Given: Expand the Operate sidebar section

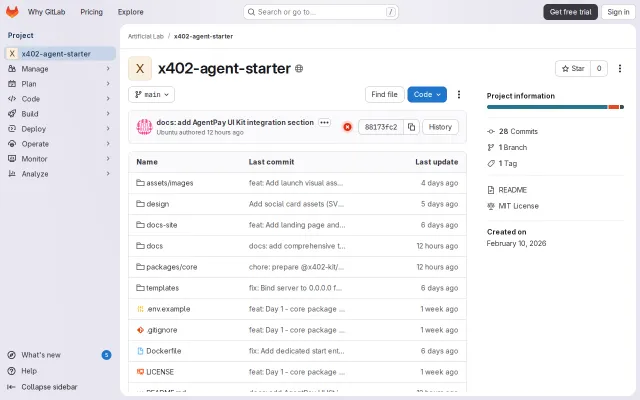Looking at the screenshot, I should pos(59,144).
